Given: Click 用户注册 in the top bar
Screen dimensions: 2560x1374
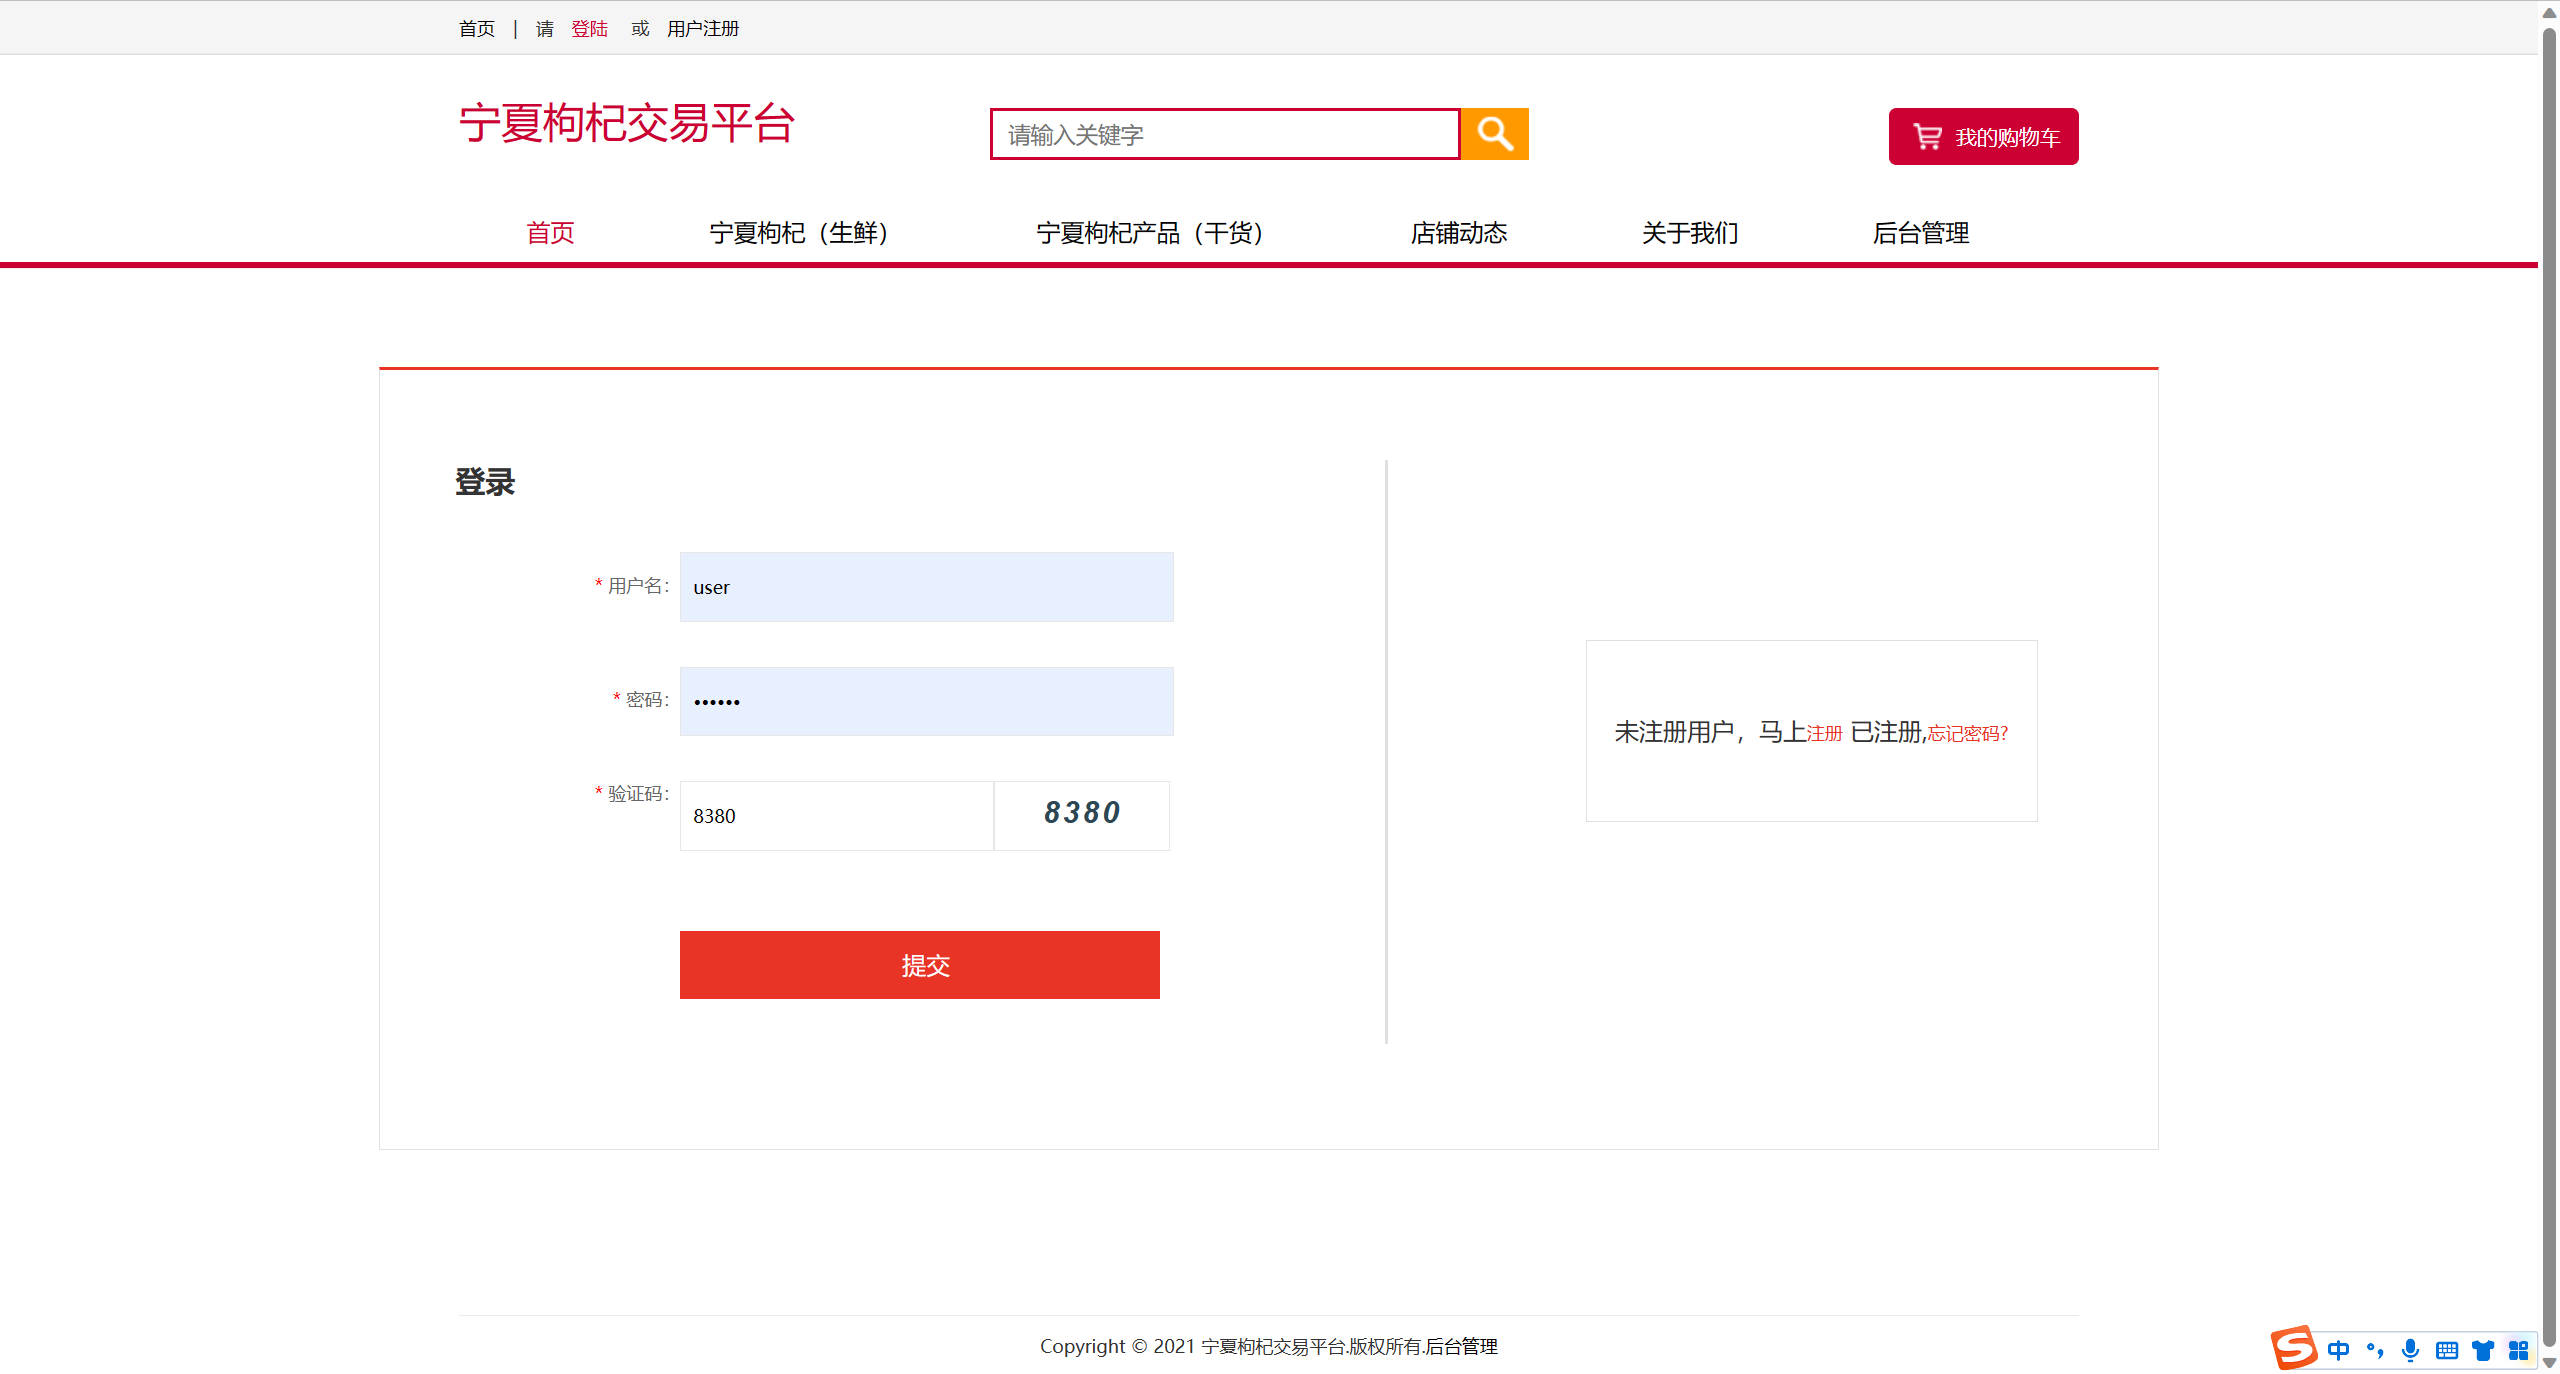Looking at the screenshot, I should 702,28.
